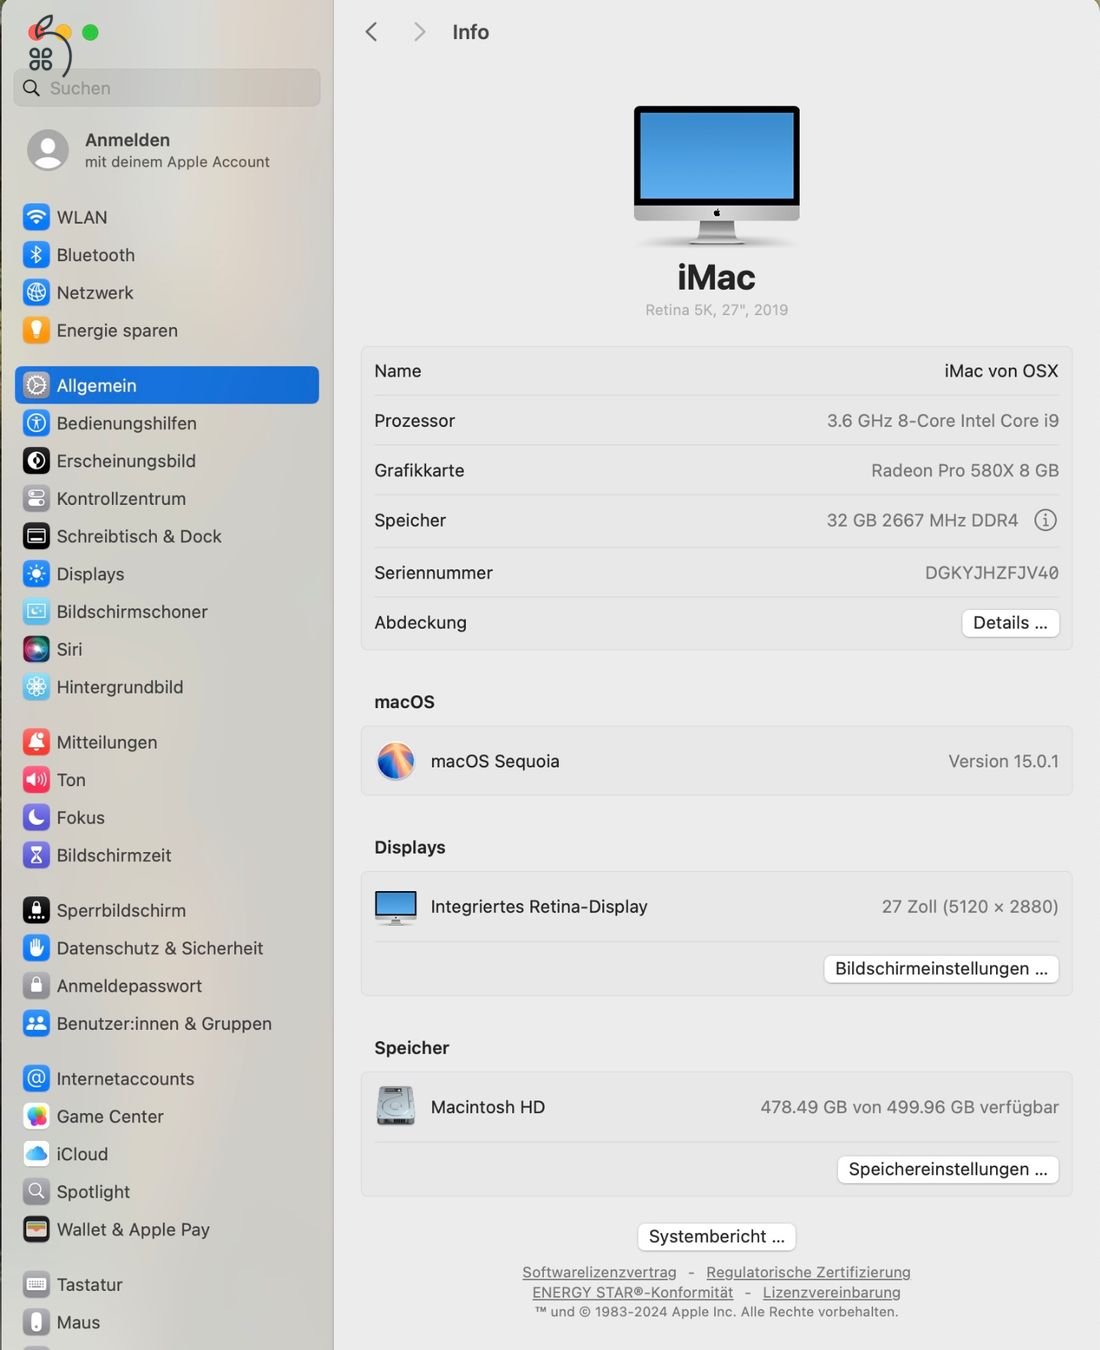Screen dimensions: 1100x1350
Task: Click the Suchen search field
Action: pos(167,88)
